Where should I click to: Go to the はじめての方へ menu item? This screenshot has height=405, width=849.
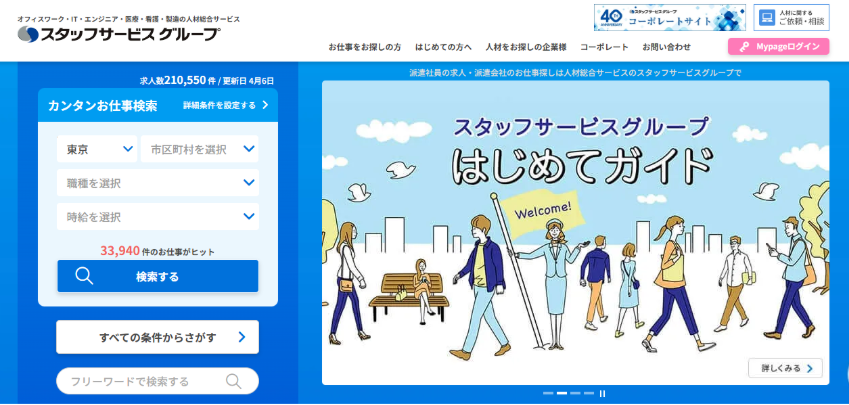coord(443,47)
